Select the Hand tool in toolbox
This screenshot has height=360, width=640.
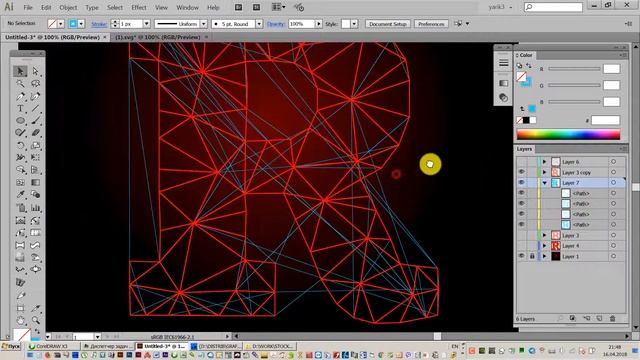[20, 320]
